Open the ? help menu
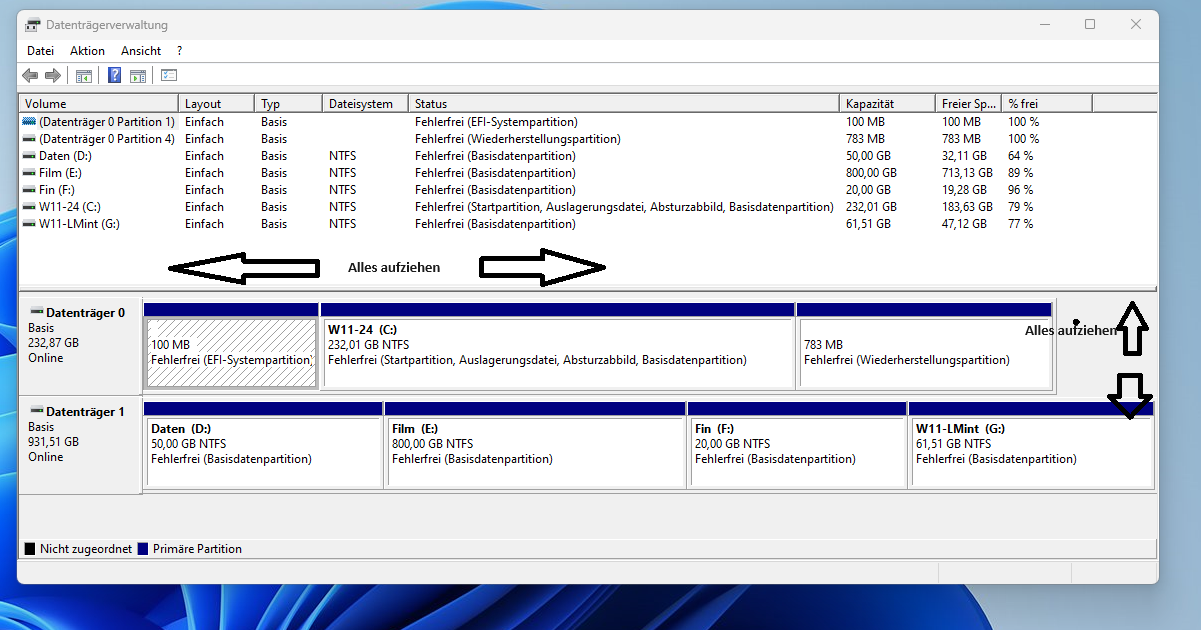1201x630 pixels. point(179,50)
